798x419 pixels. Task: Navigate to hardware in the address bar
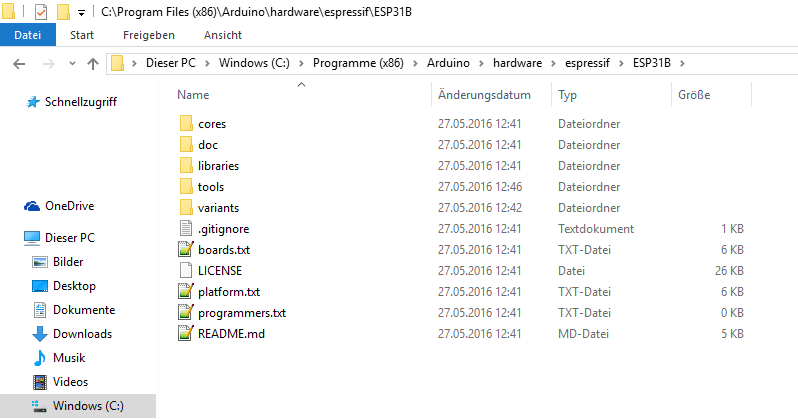518,63
